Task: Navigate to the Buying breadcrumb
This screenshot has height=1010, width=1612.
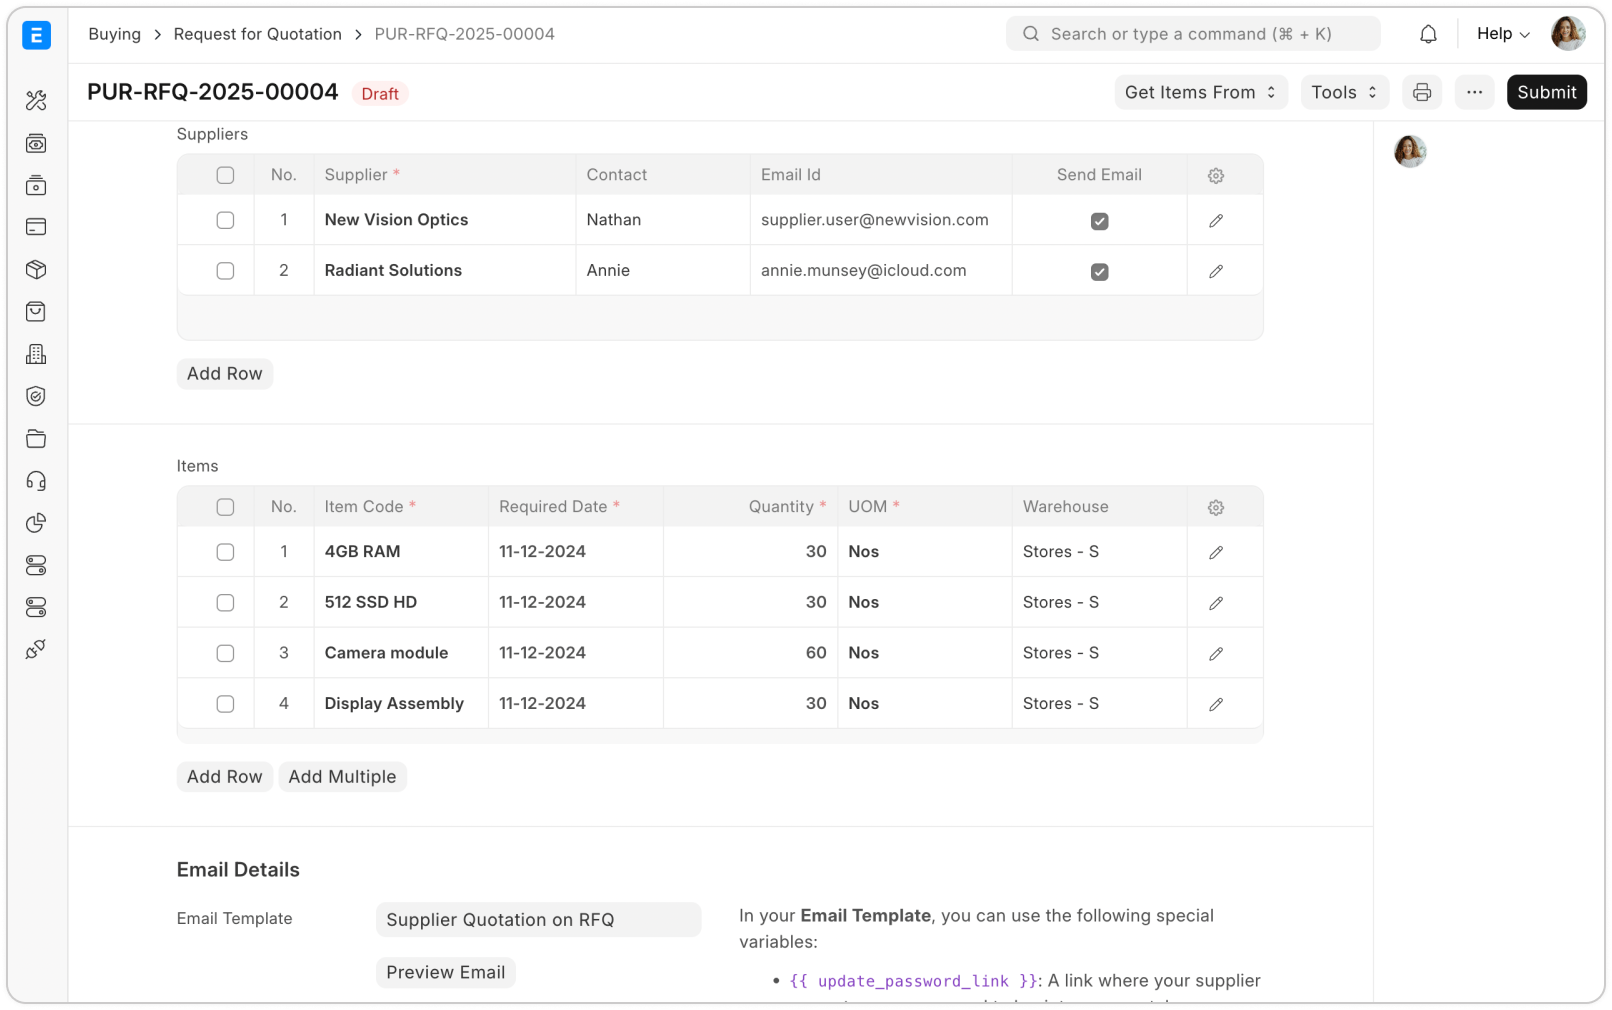Action: coord(114,33)
